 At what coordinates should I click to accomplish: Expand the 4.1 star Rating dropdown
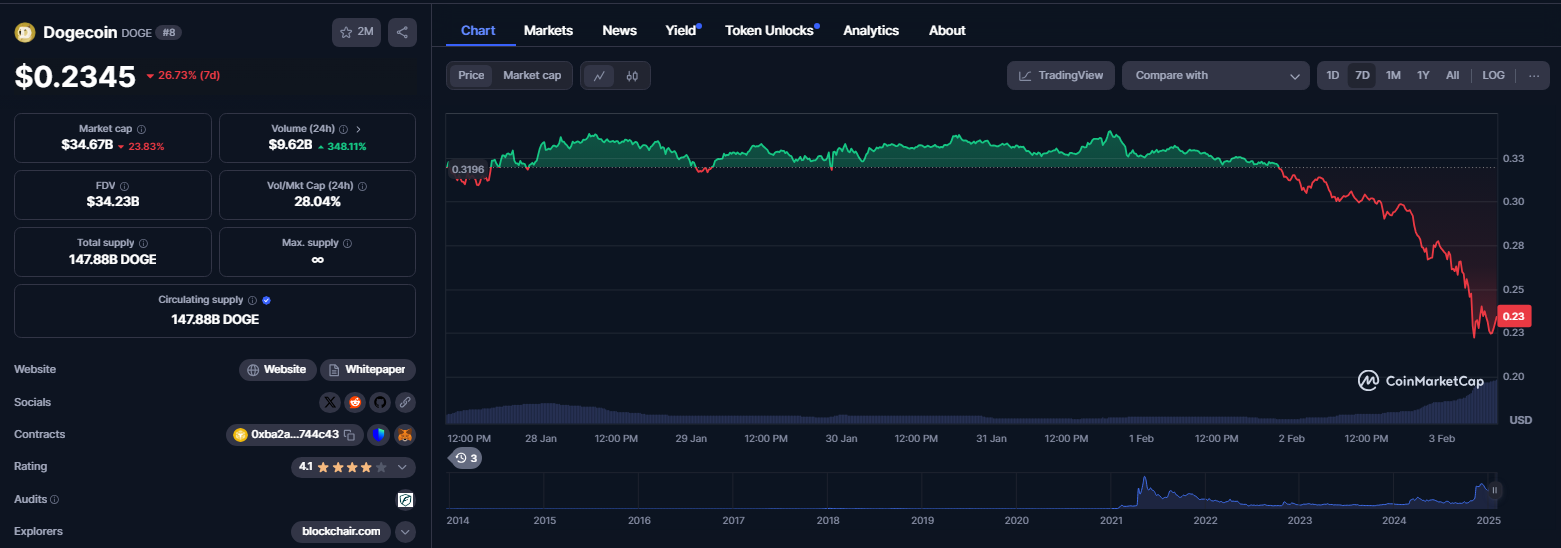tap(353, 467)
